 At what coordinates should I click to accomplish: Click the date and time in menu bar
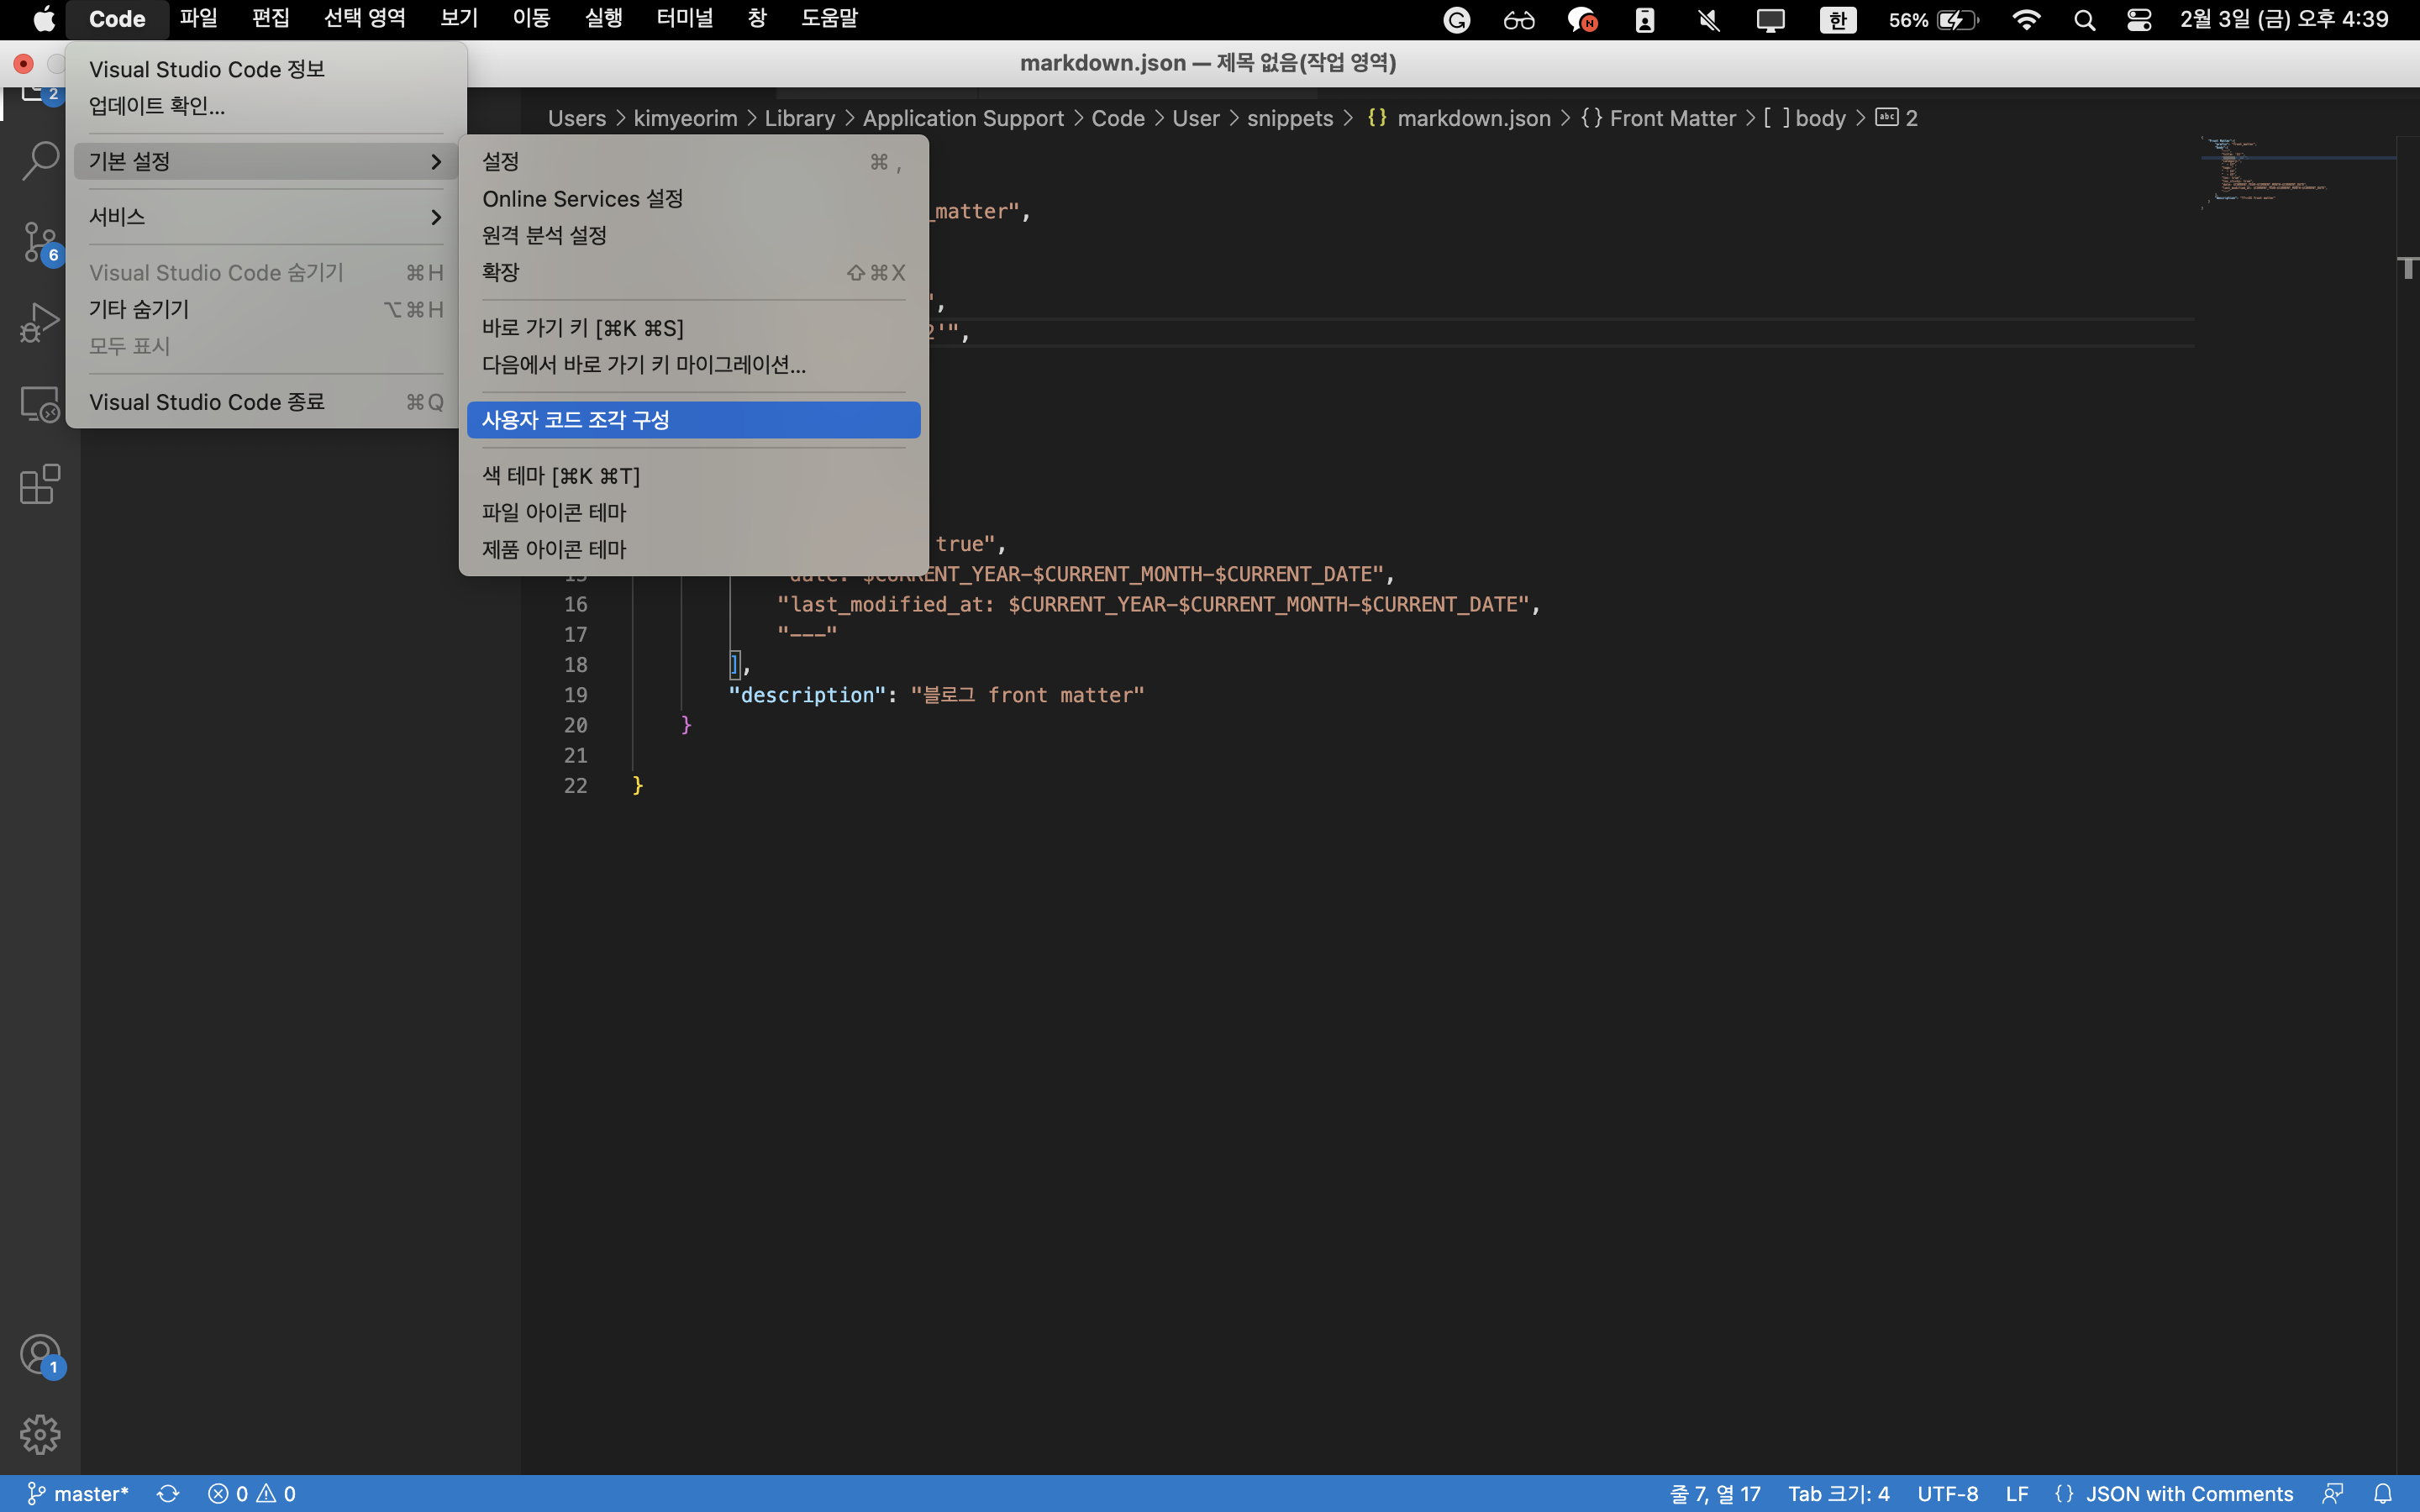coord(2284,20)
